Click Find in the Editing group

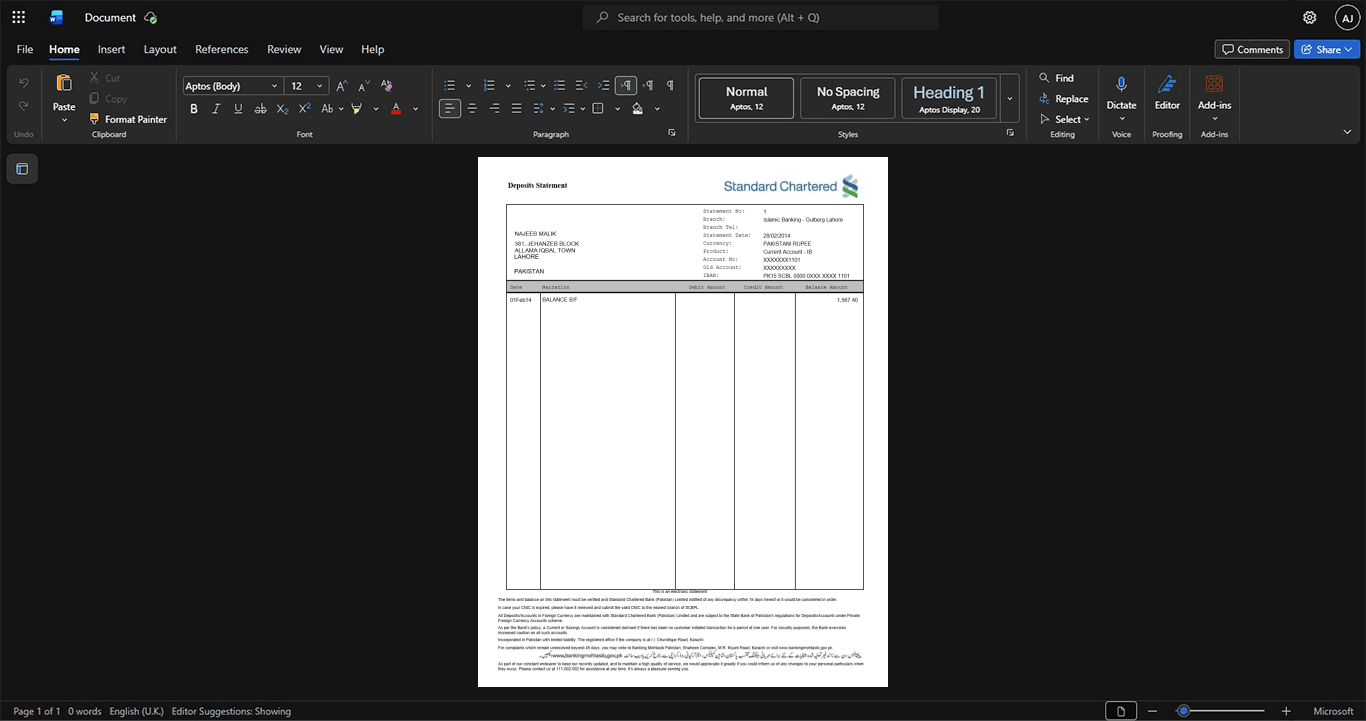[x=1056, y=78]
